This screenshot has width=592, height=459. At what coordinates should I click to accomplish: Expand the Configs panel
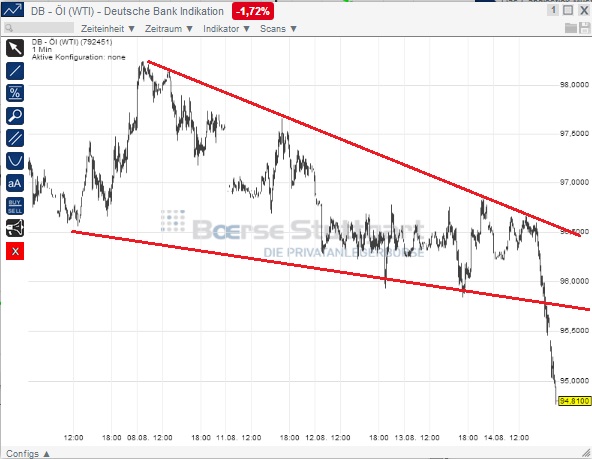point(28,453)
